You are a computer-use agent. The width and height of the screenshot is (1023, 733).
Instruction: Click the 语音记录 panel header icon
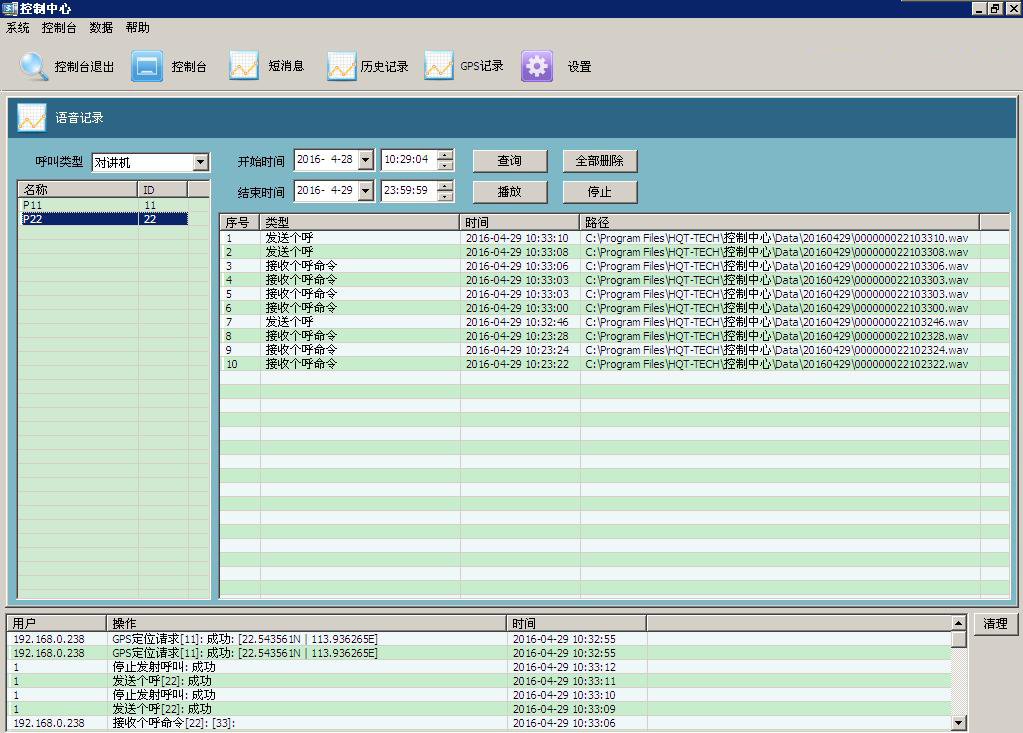click(32, 117)
